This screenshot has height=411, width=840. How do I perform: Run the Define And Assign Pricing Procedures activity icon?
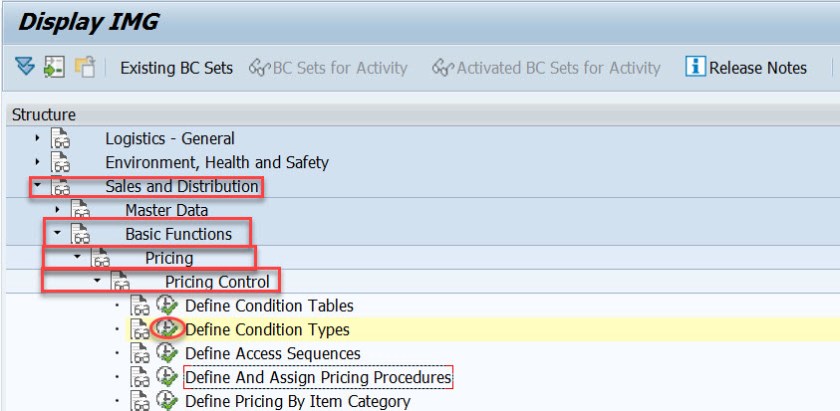(167, 377)
